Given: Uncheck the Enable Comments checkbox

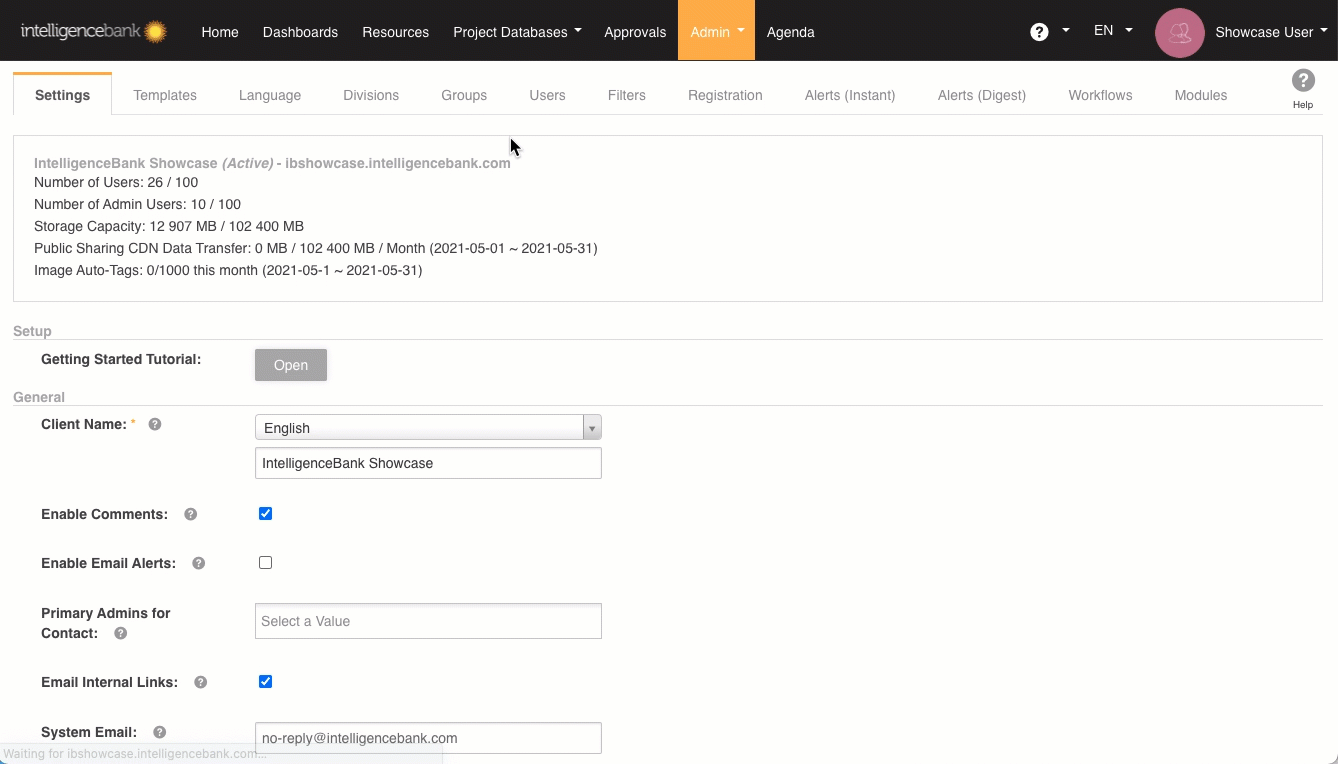Looking at the screenshot, I should tap(265, 513).
